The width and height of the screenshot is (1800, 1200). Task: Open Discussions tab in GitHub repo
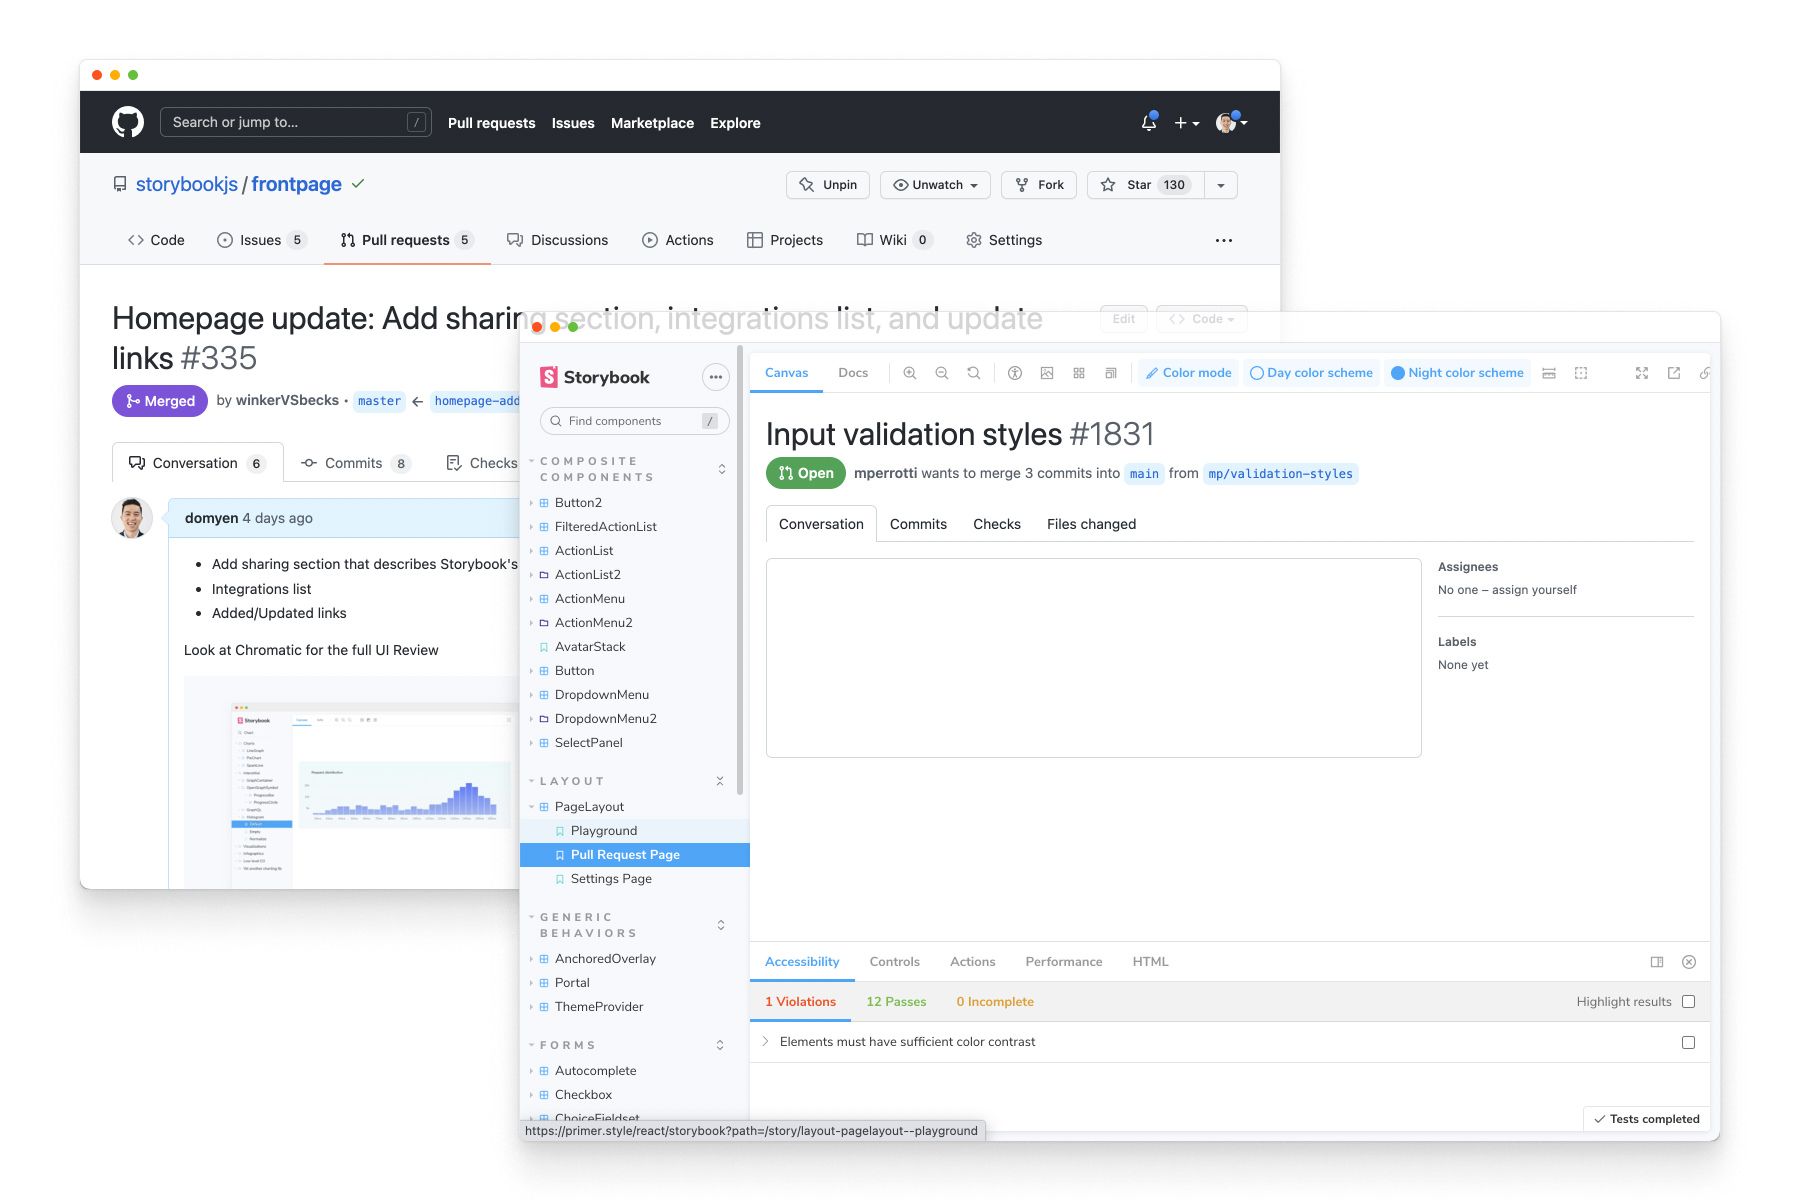[x=558, y=240]
